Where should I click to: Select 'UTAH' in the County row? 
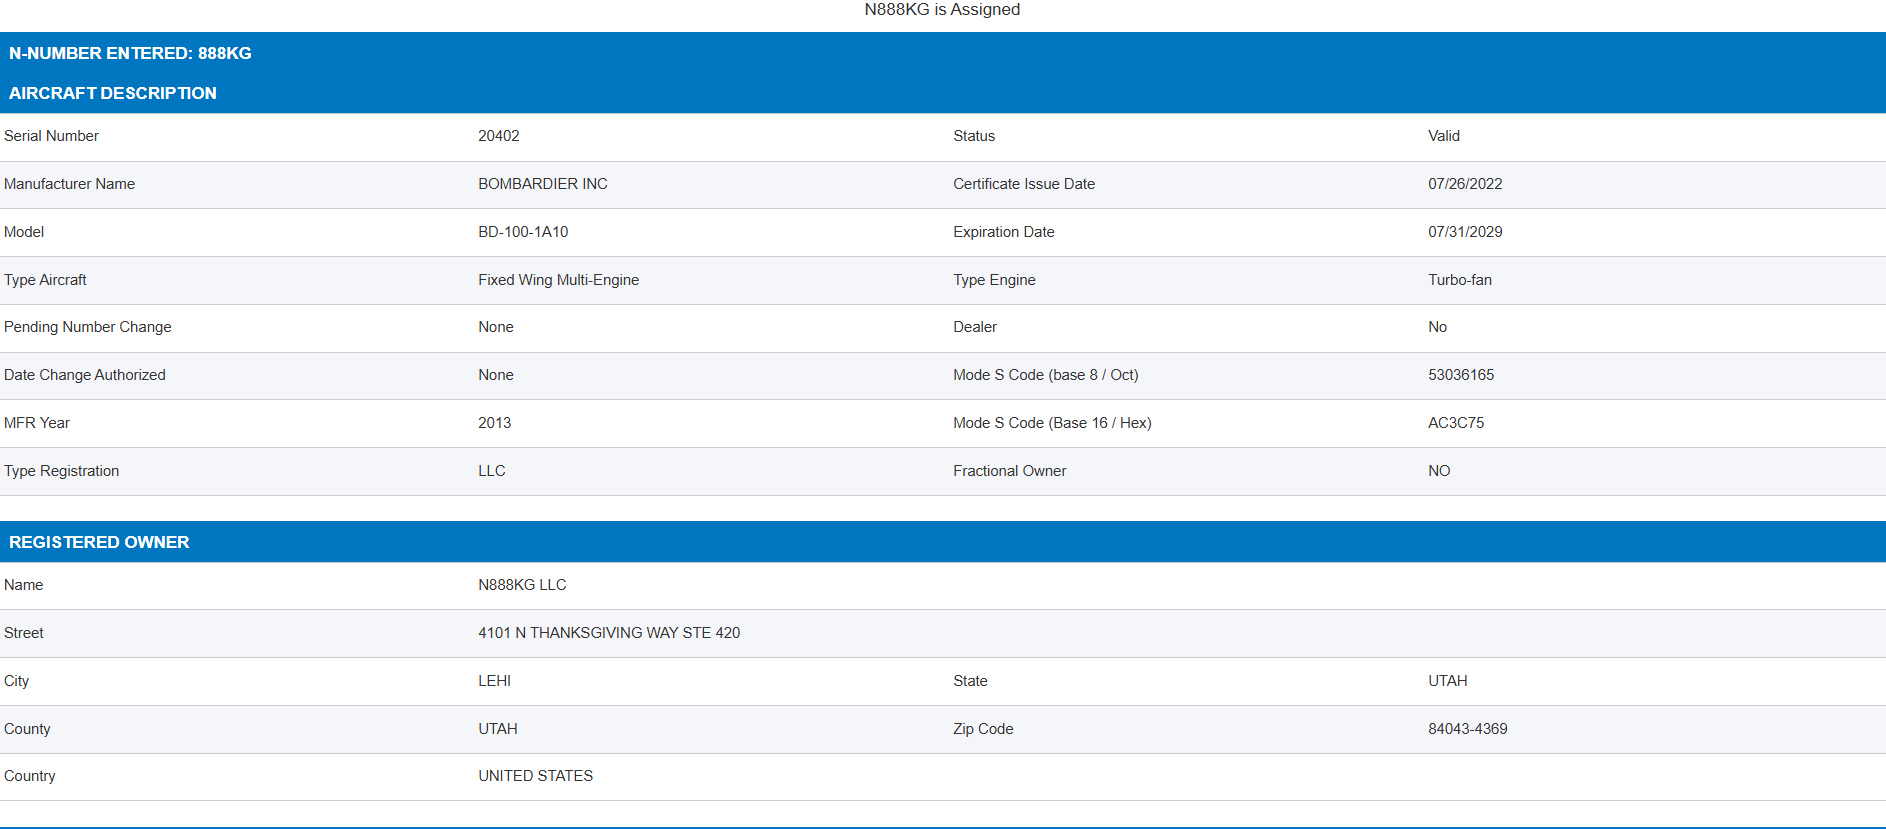(x=498, y=729)
